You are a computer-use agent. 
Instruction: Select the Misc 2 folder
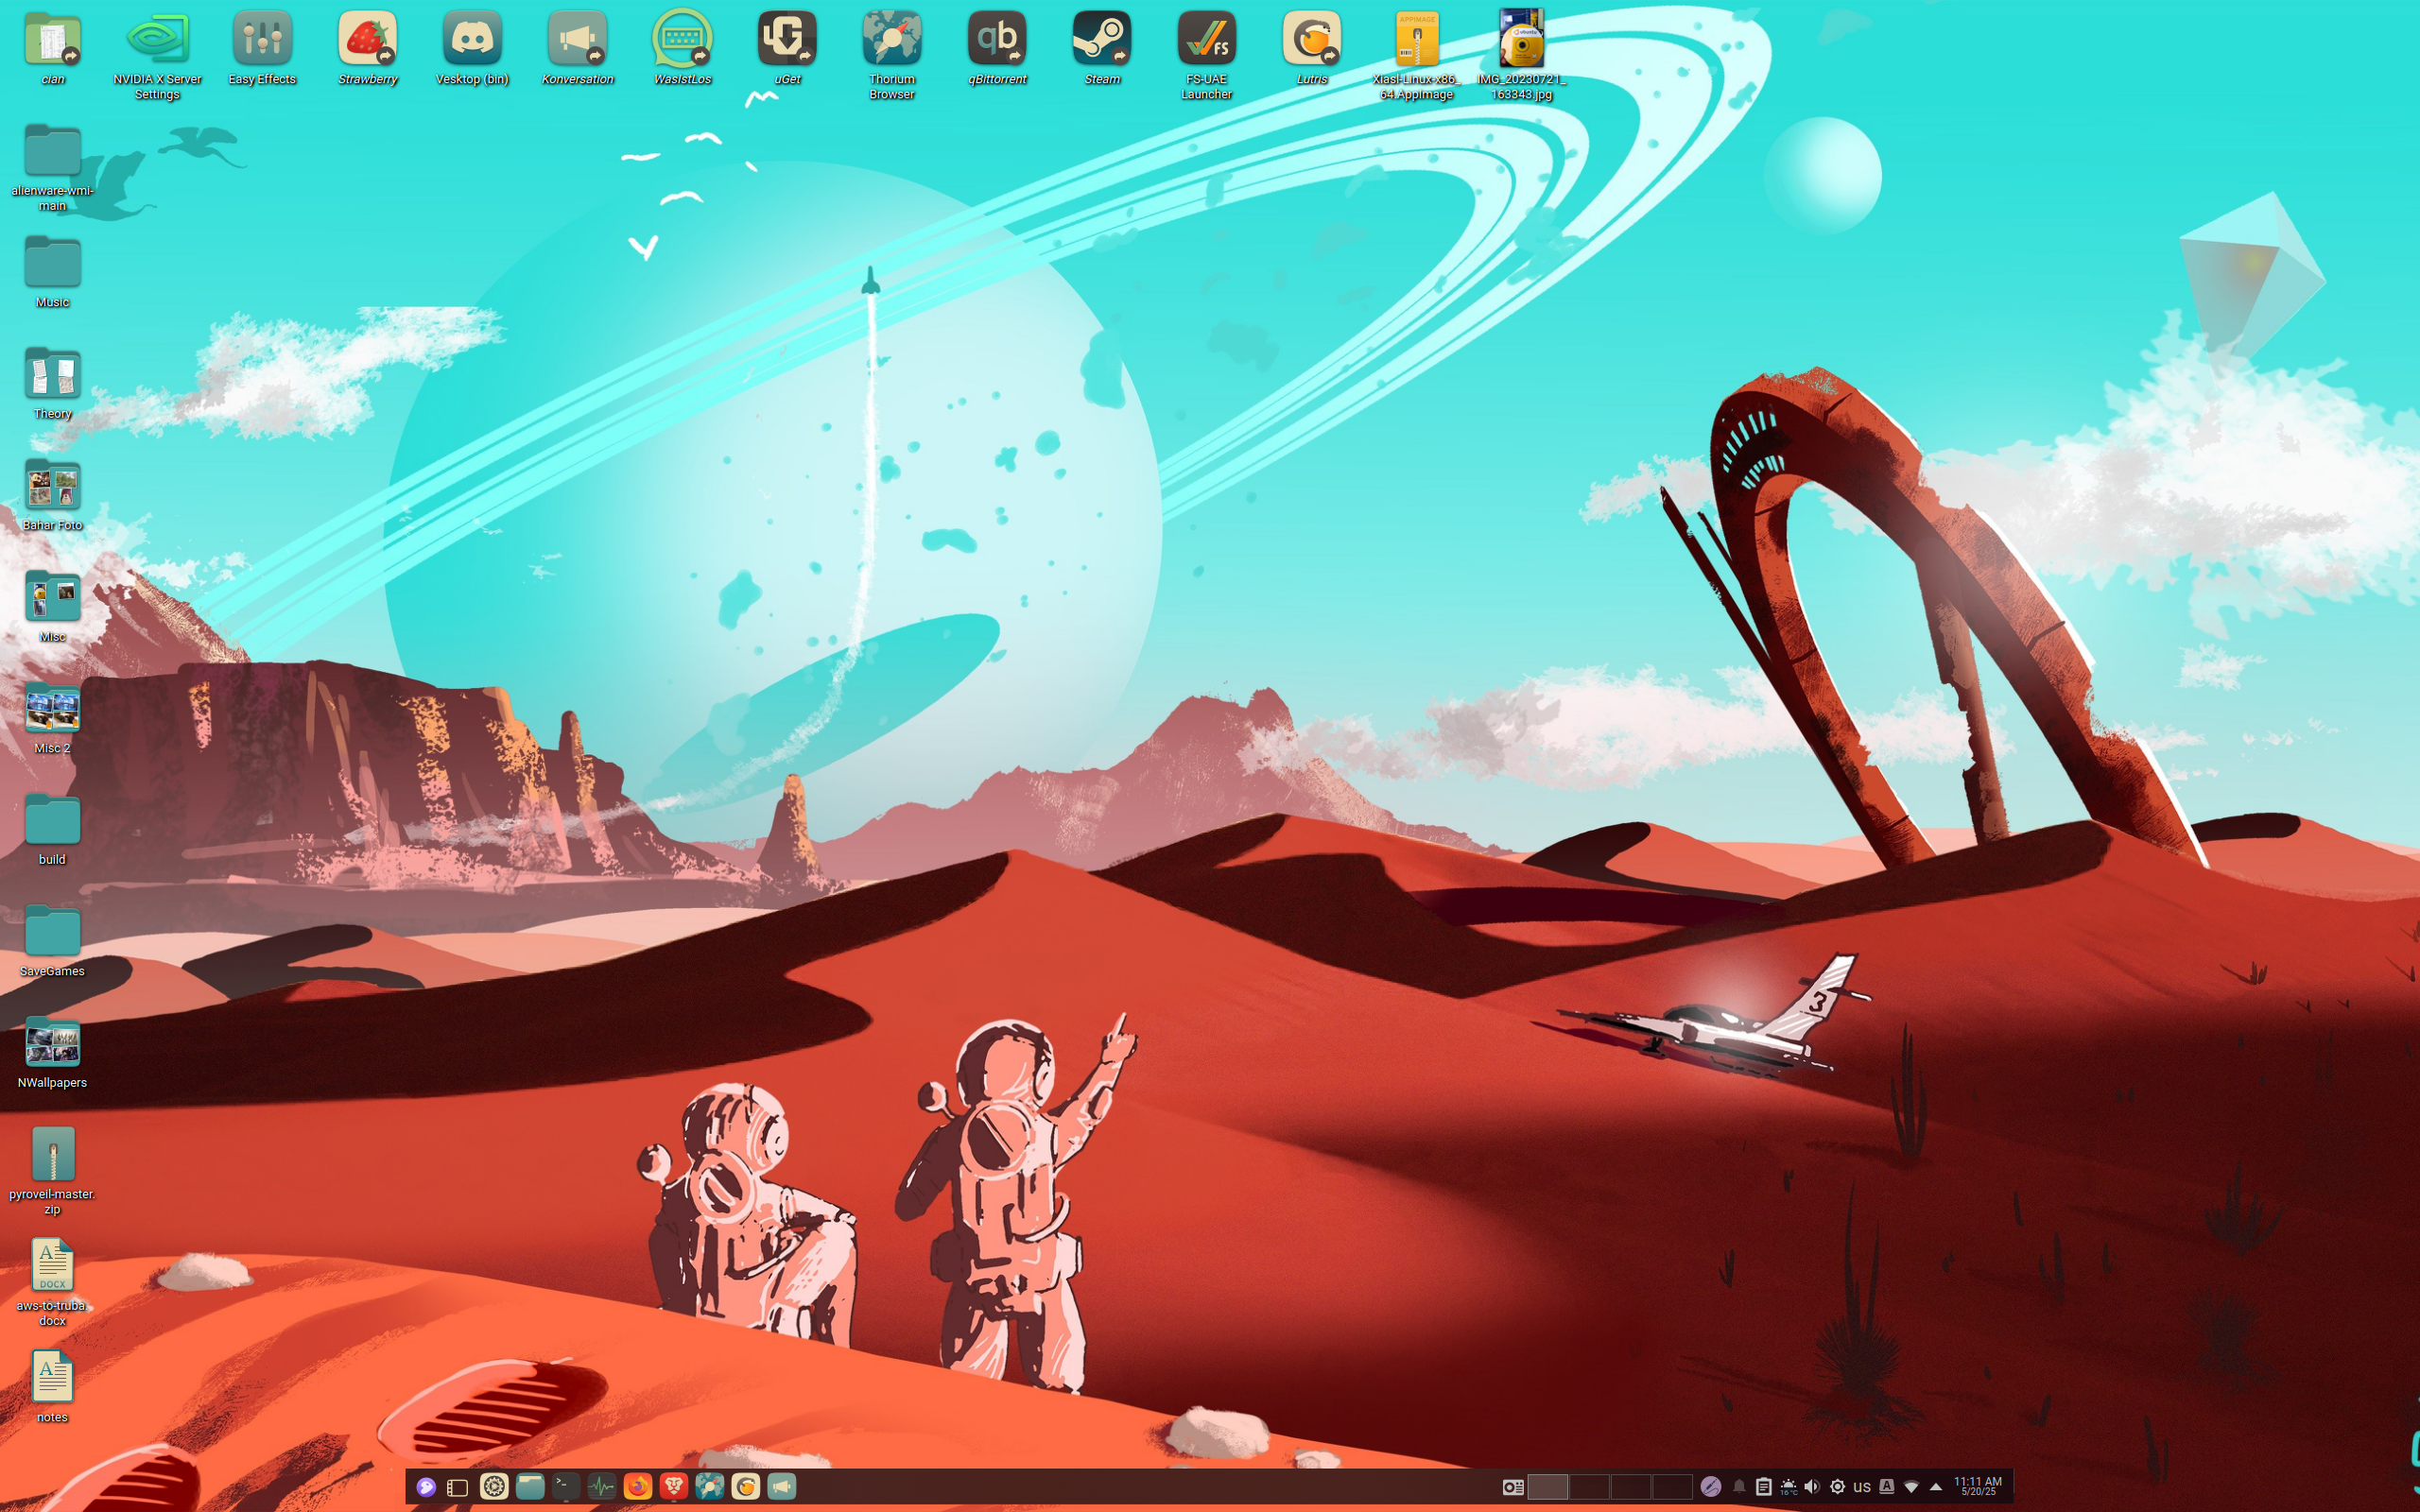point(52,717)
